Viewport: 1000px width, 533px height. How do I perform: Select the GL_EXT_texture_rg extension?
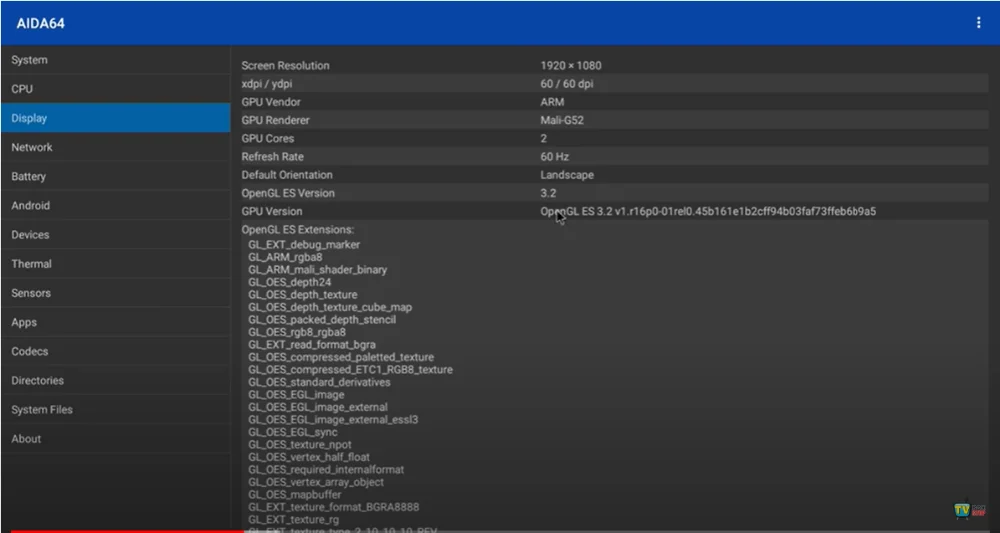tap(294, 520)
